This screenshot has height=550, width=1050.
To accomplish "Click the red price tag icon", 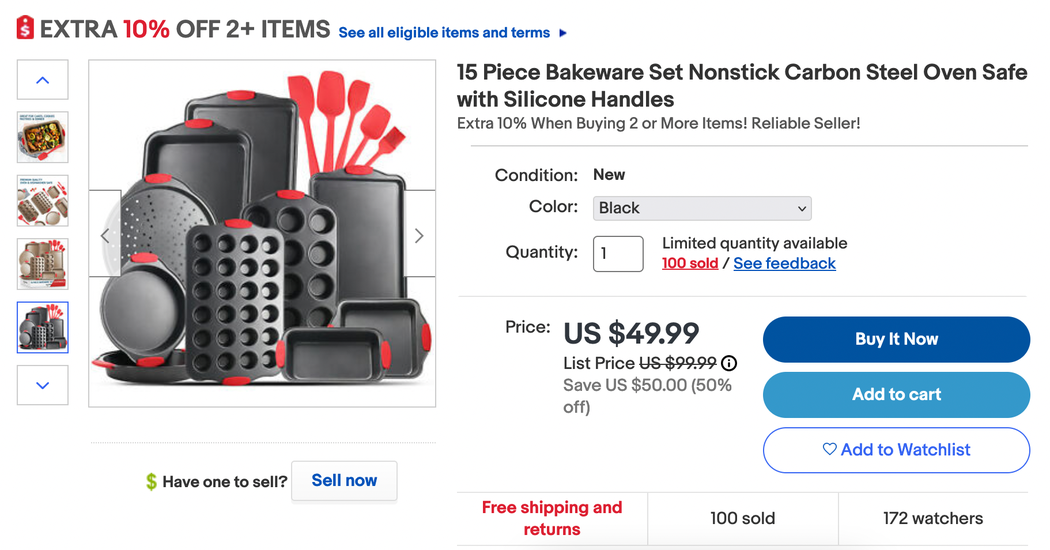I will (25, 28).
